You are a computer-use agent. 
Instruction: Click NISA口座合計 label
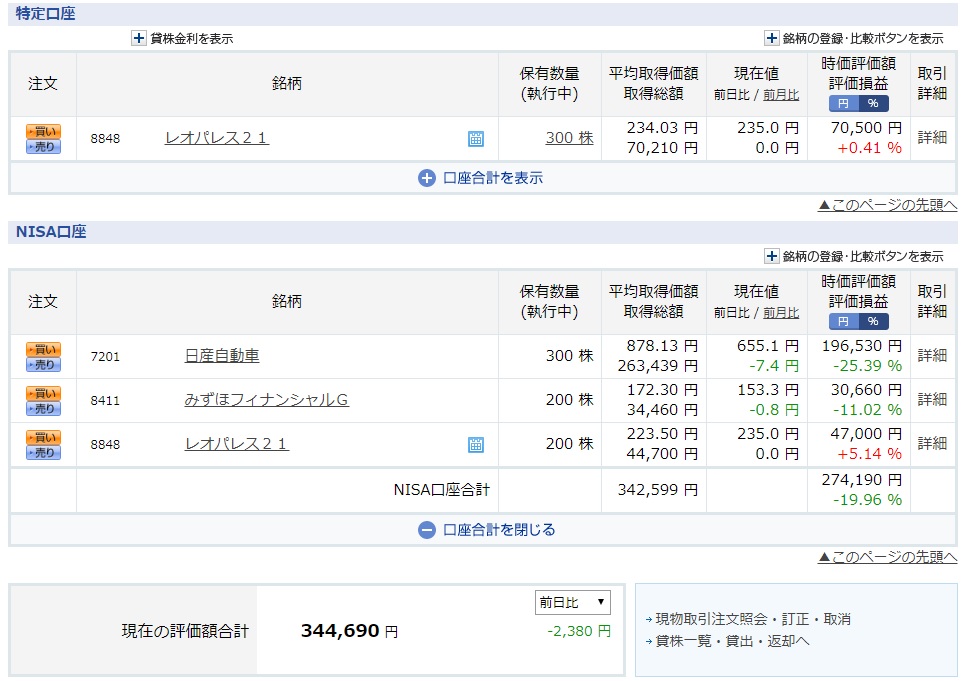point(441,490)
